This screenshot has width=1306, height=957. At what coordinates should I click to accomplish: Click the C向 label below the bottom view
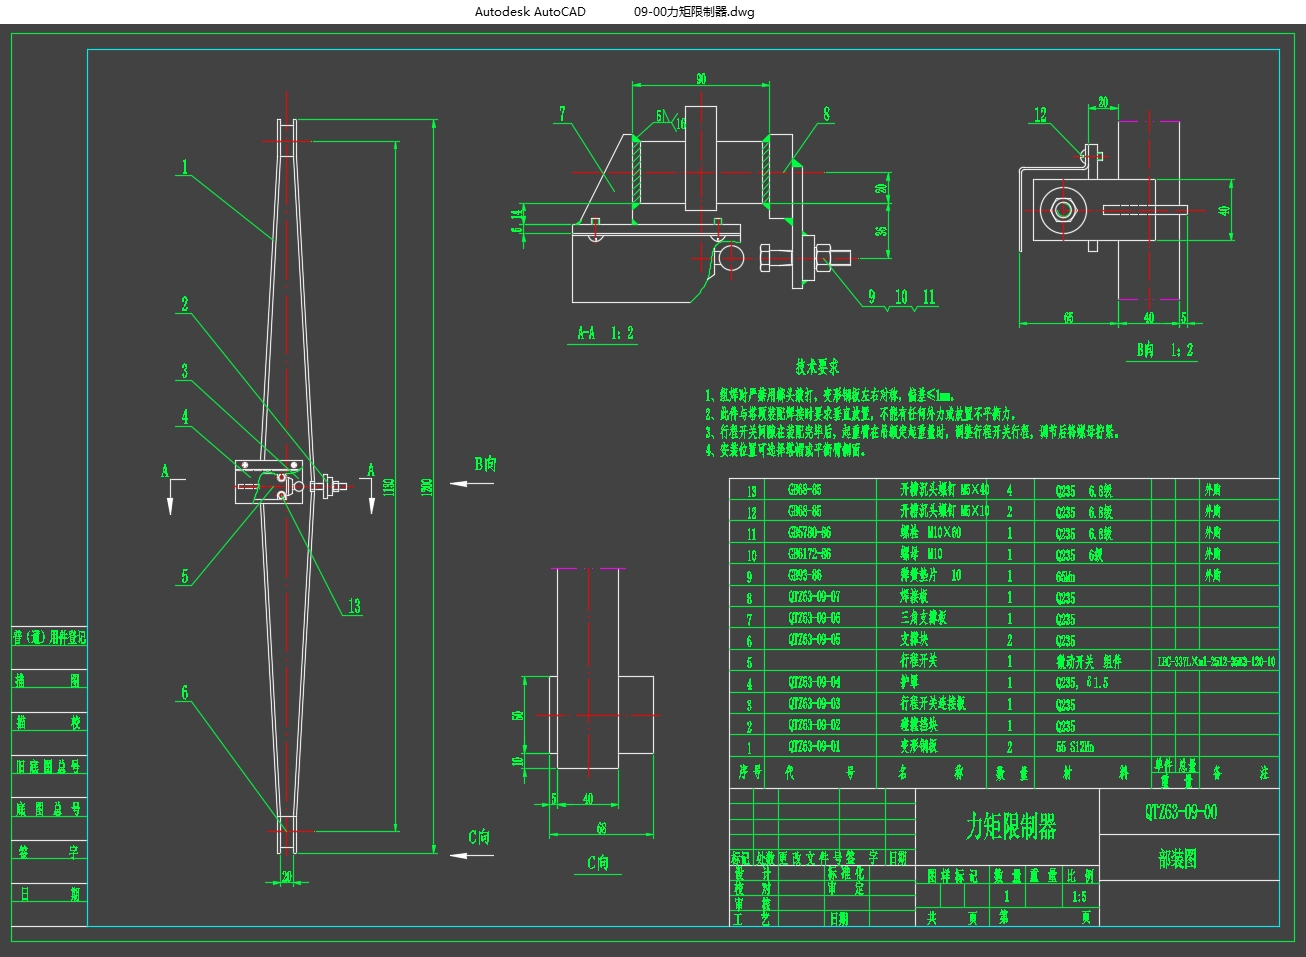[598, 862]
